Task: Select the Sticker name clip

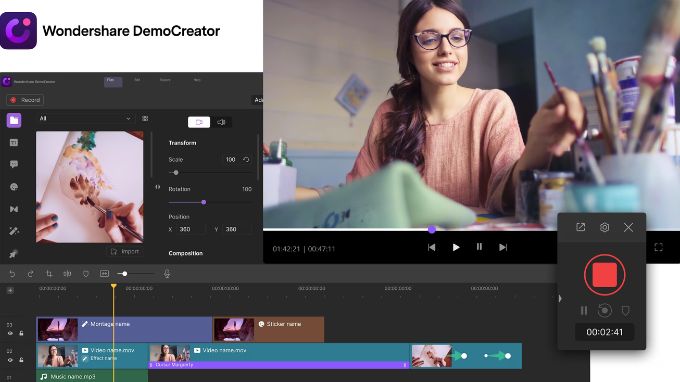Action: click(x=268, y=329)
